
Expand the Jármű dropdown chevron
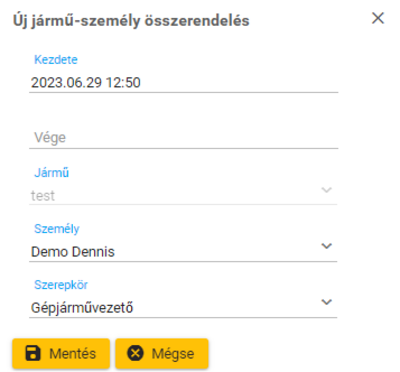pos(326,190)
